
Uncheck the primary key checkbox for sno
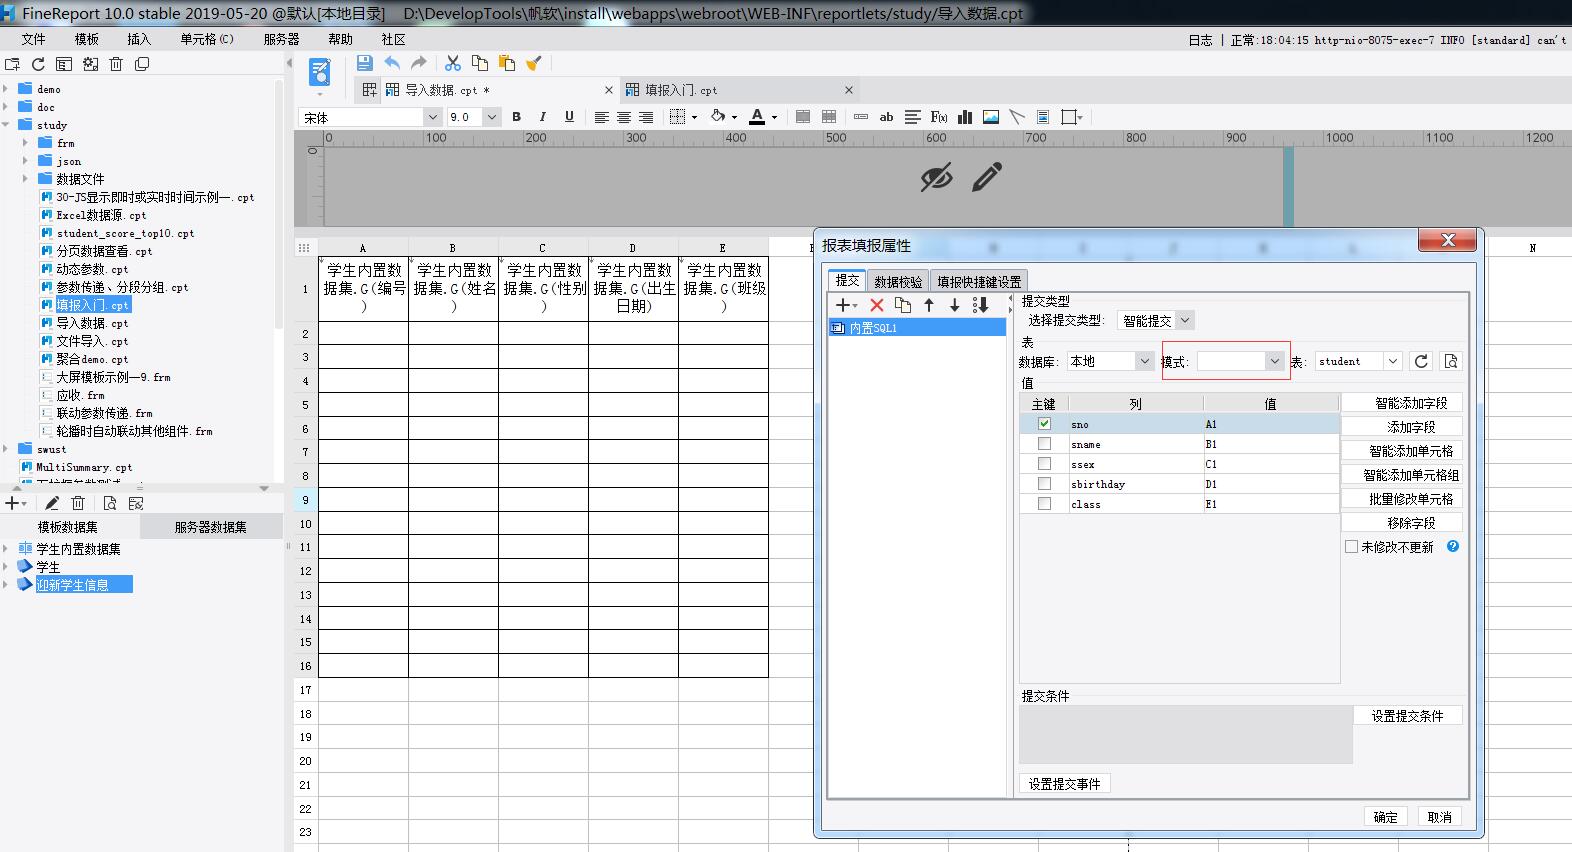point(1044,424)
